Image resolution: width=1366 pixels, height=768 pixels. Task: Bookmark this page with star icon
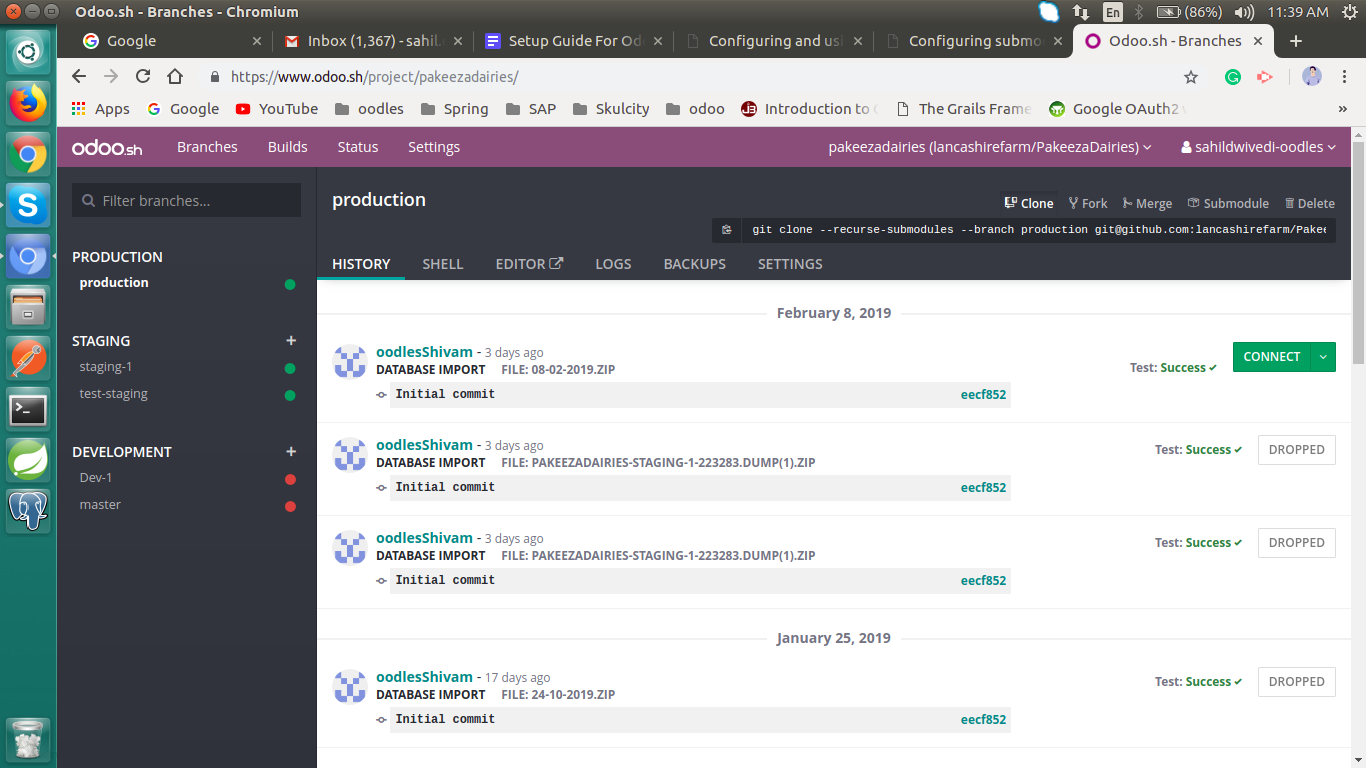pyautogui.click(x=1191, y=77)
